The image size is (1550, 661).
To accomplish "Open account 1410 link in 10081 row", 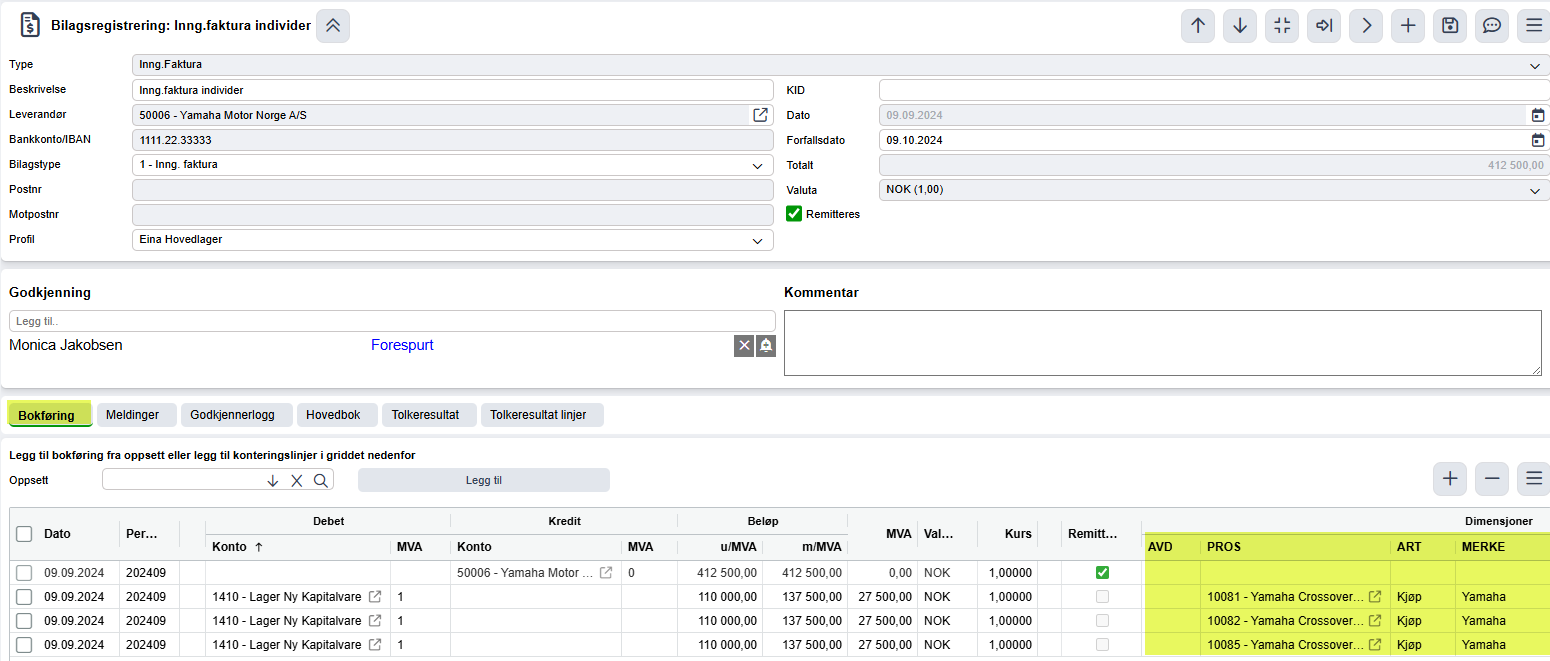I will (375, 597).
